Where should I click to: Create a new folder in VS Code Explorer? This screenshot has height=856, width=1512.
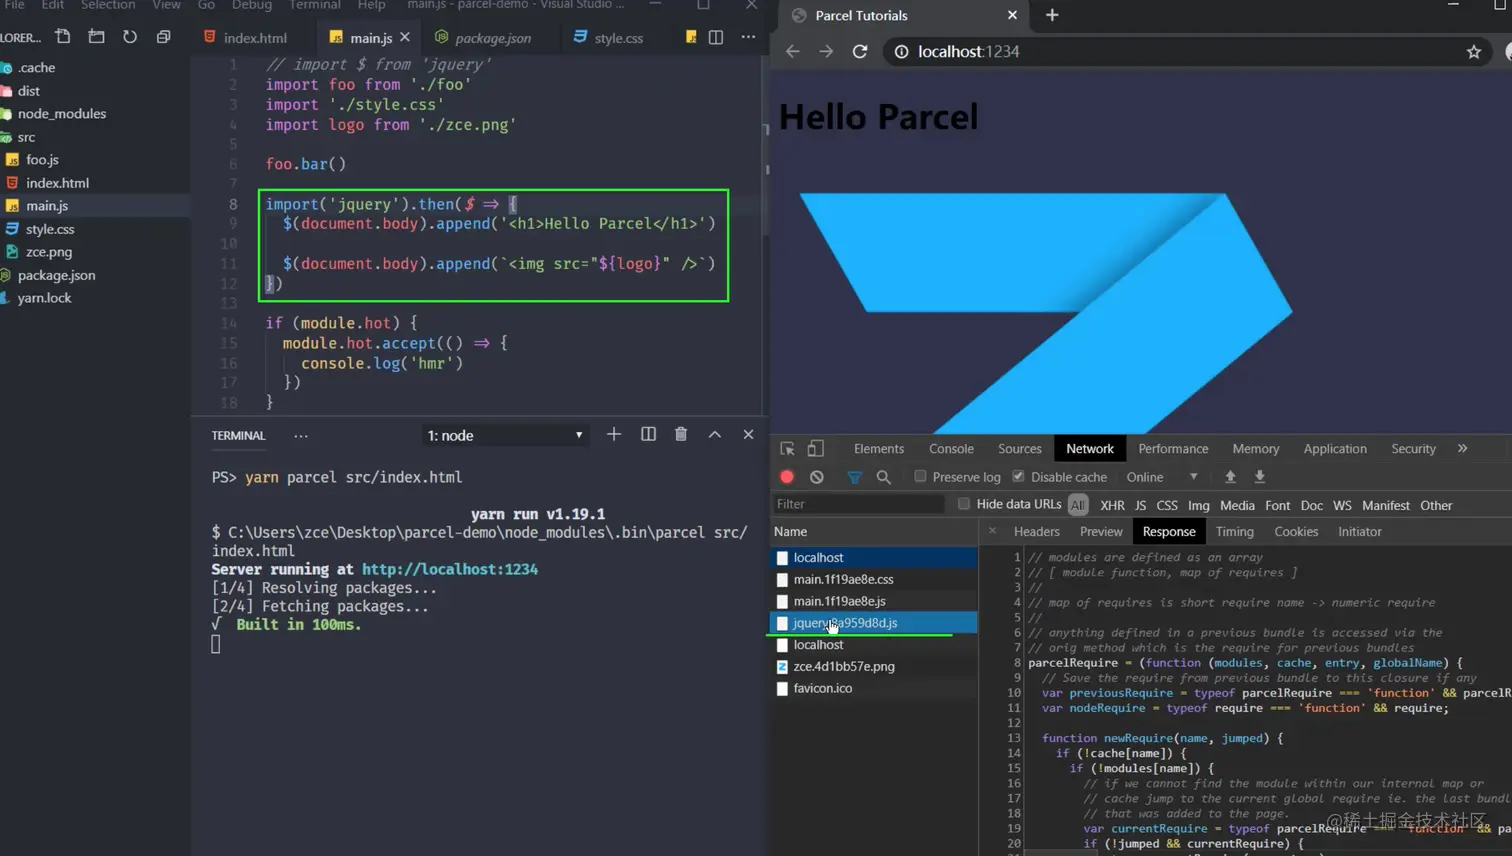click(x=96, y=37)
